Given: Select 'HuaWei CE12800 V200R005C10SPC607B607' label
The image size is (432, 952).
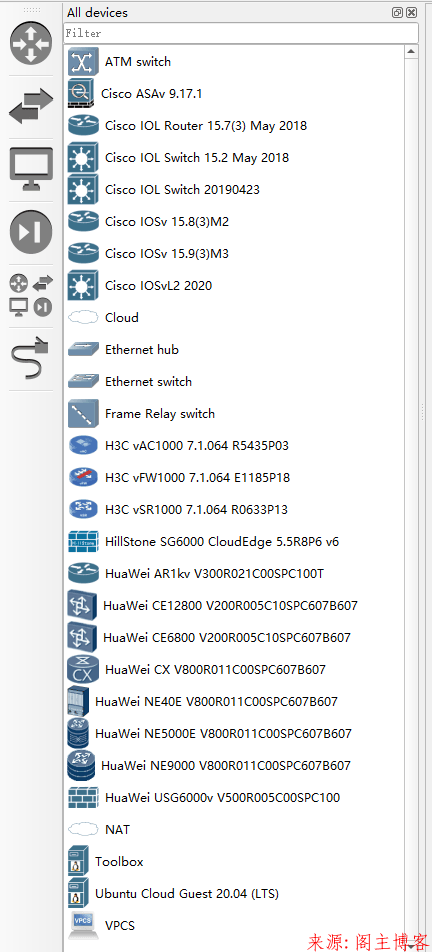Looking at the screenshot, I should click(x=230, y=606).
